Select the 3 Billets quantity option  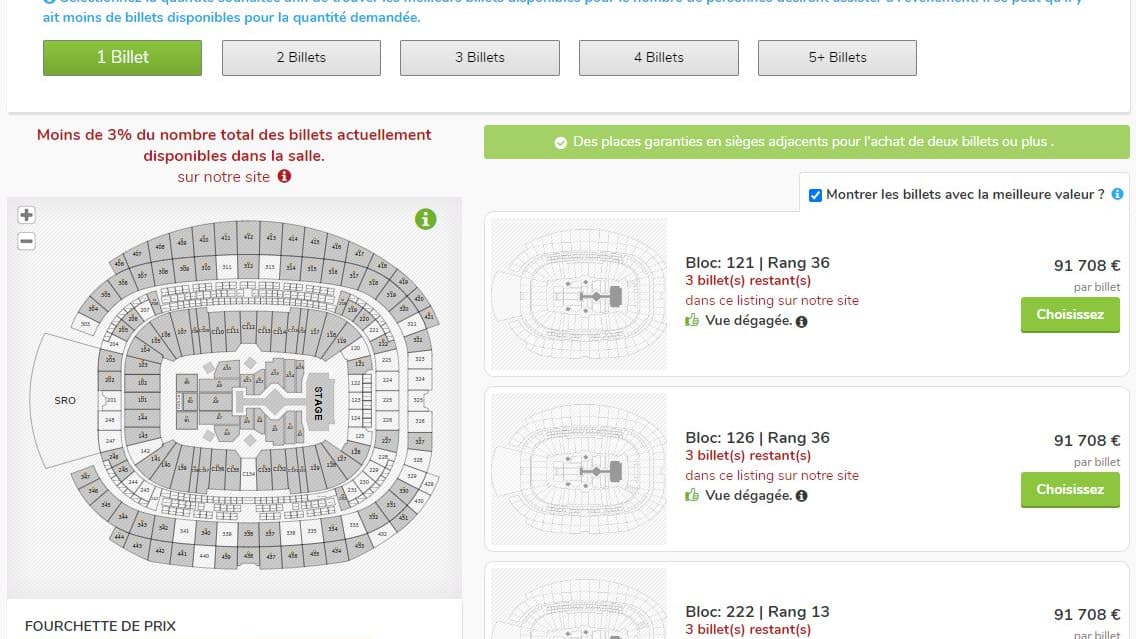pos(480,58)
